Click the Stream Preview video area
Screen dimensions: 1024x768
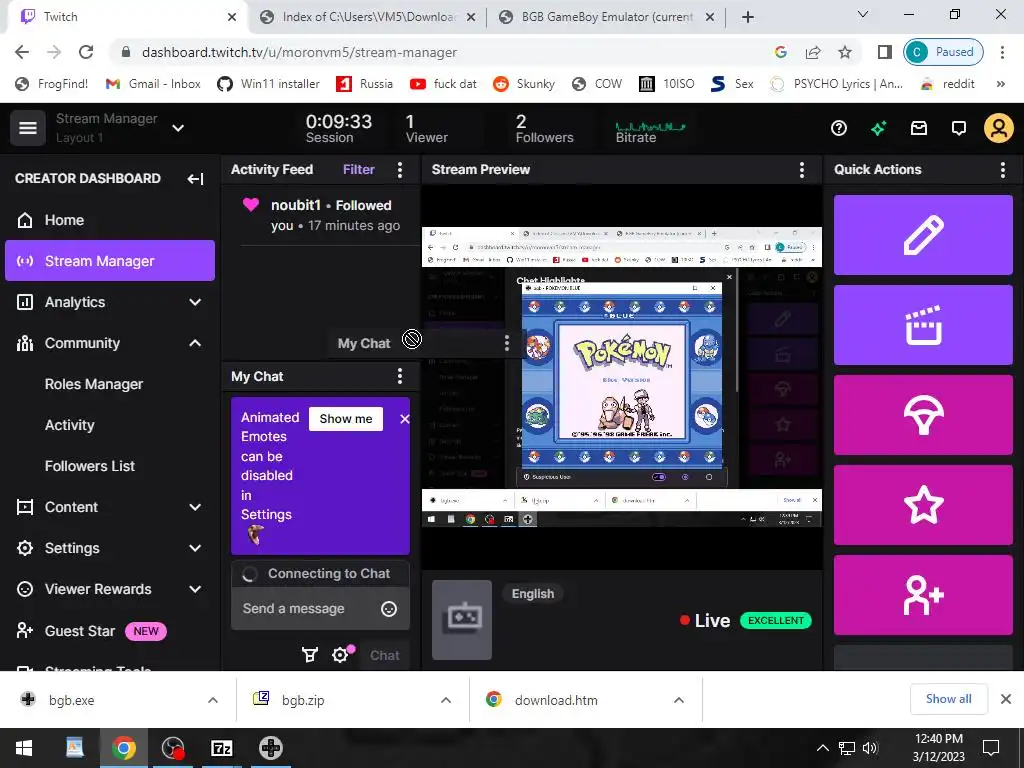pyautogui.click(x=622, y=377)
